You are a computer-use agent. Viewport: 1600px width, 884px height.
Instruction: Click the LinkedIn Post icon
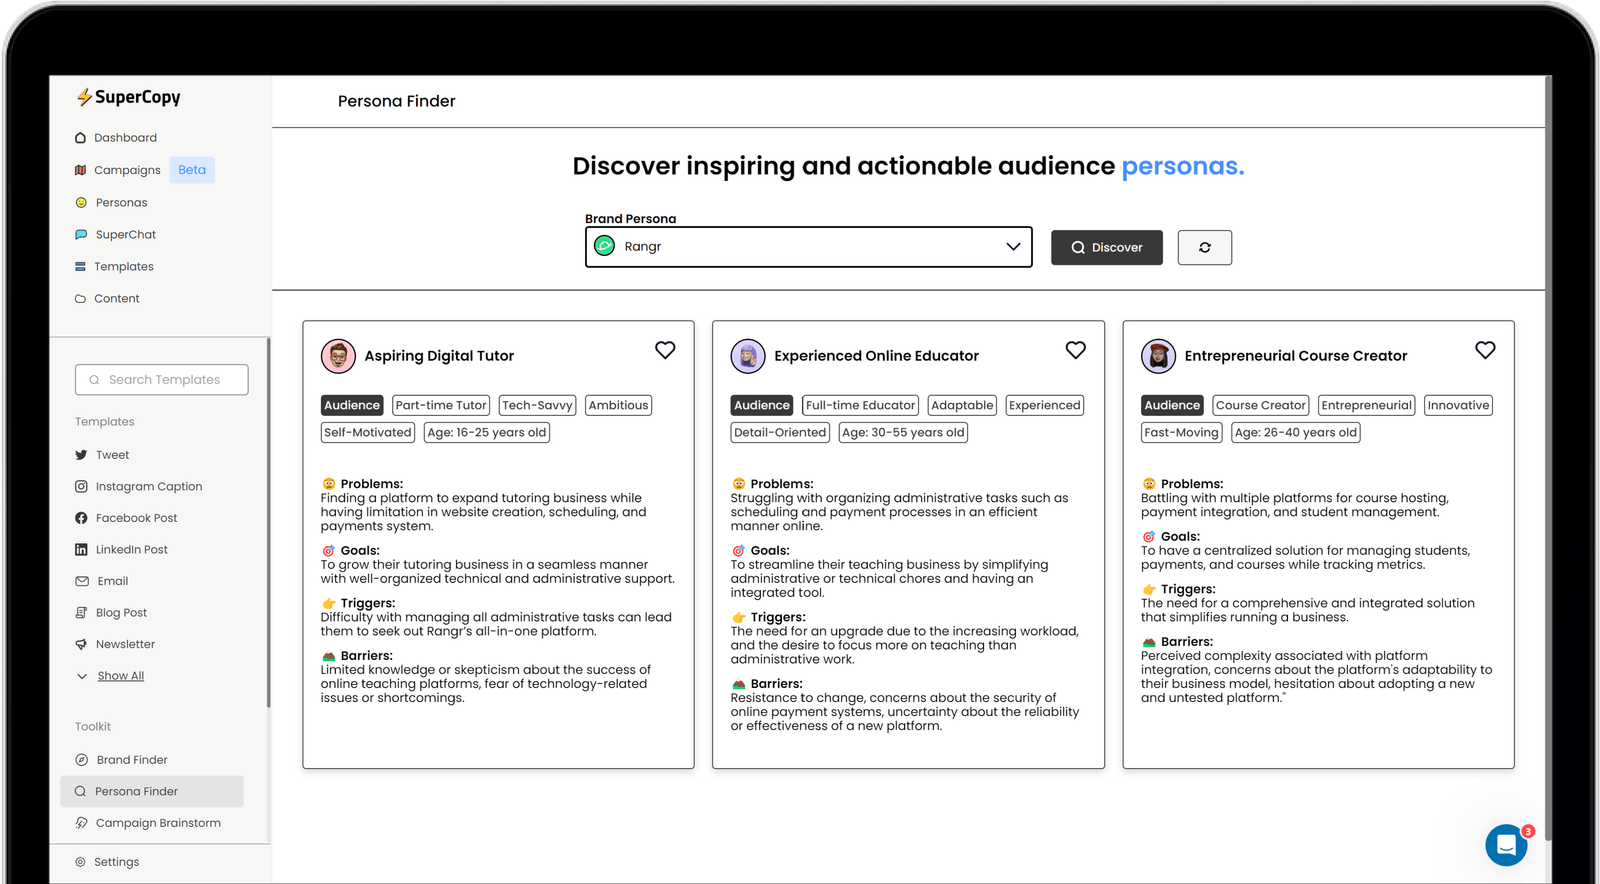click(81, 550)
